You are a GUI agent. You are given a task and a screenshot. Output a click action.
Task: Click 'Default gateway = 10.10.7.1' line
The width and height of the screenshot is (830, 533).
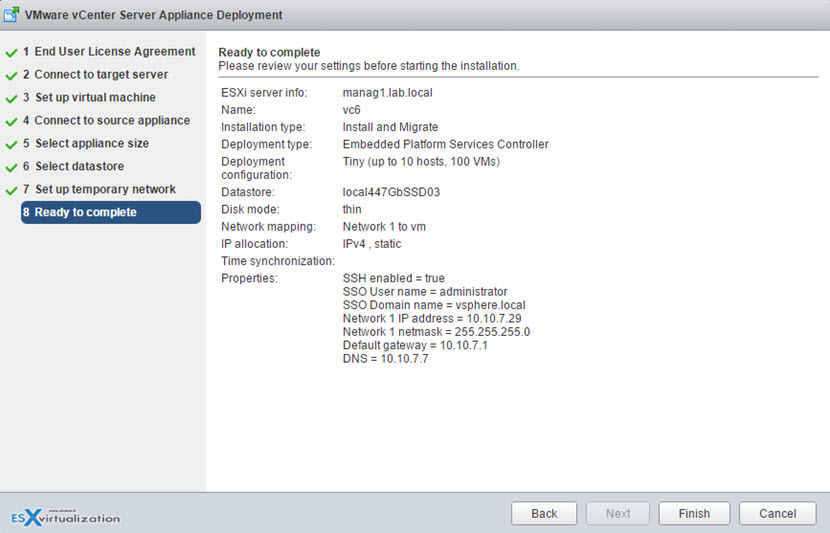(415, 346)
